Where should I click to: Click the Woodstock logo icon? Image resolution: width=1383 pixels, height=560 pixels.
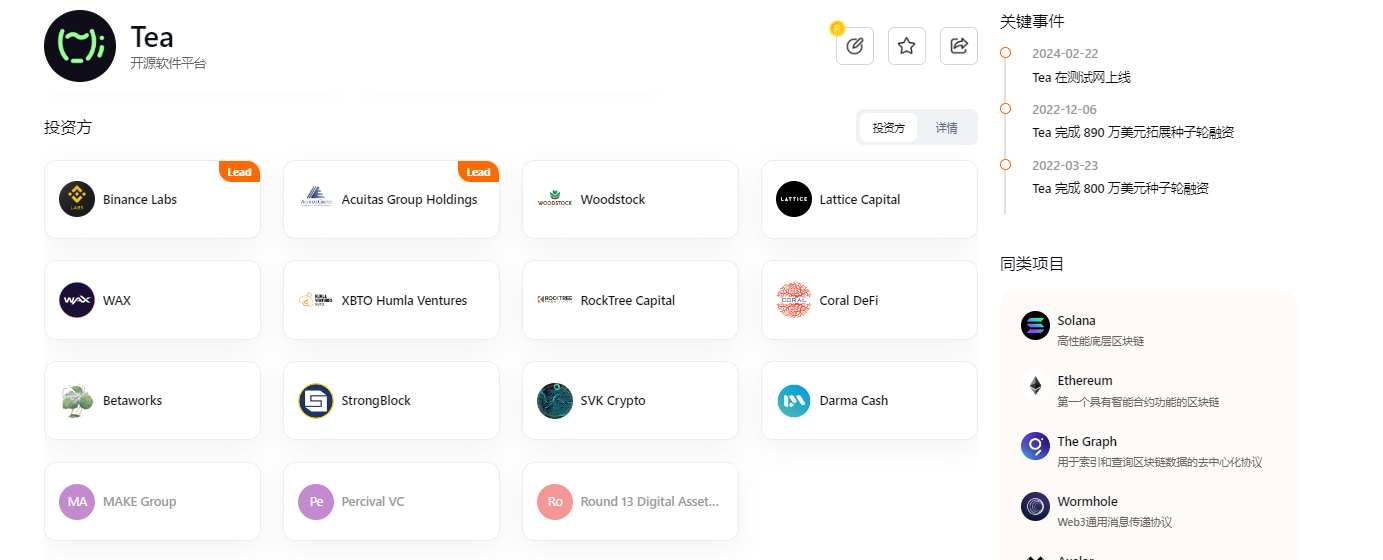pos(555,199)
